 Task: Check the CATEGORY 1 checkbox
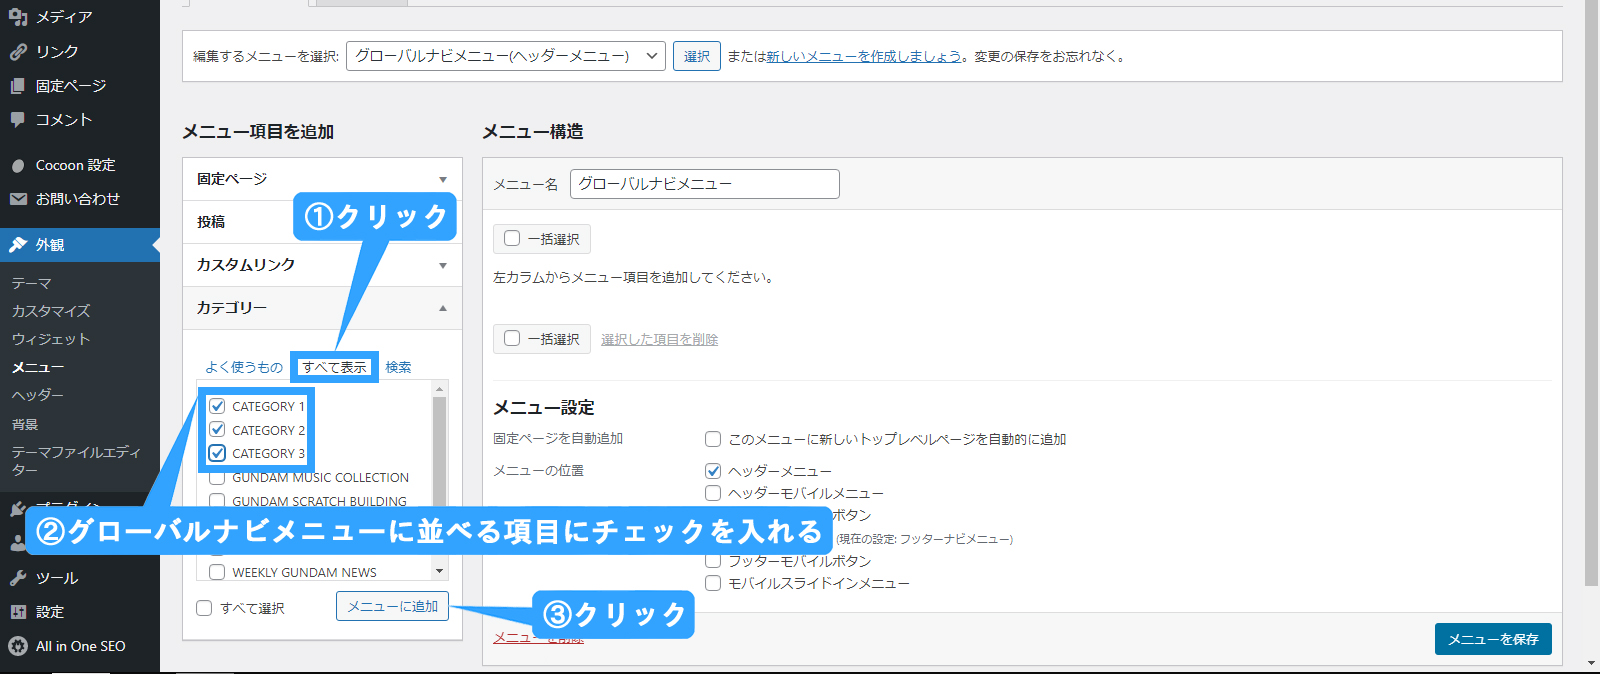tap(217, 406)
